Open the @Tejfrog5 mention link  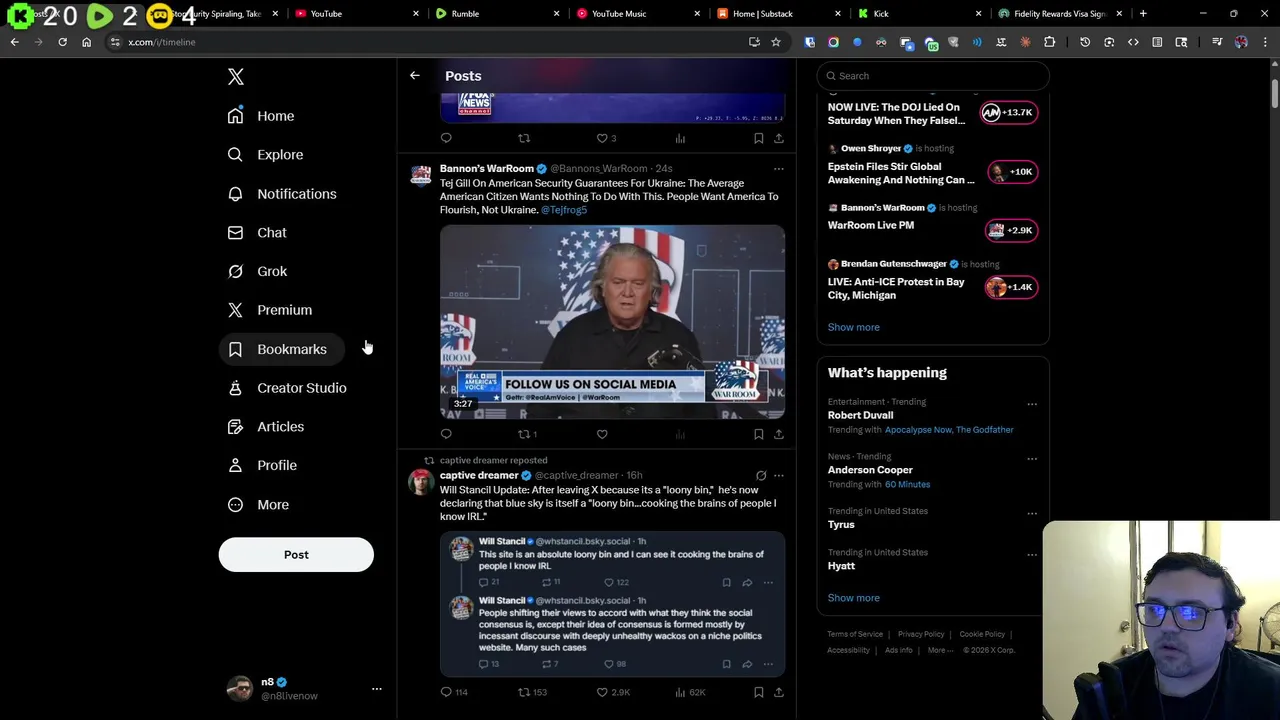point(564,210)
